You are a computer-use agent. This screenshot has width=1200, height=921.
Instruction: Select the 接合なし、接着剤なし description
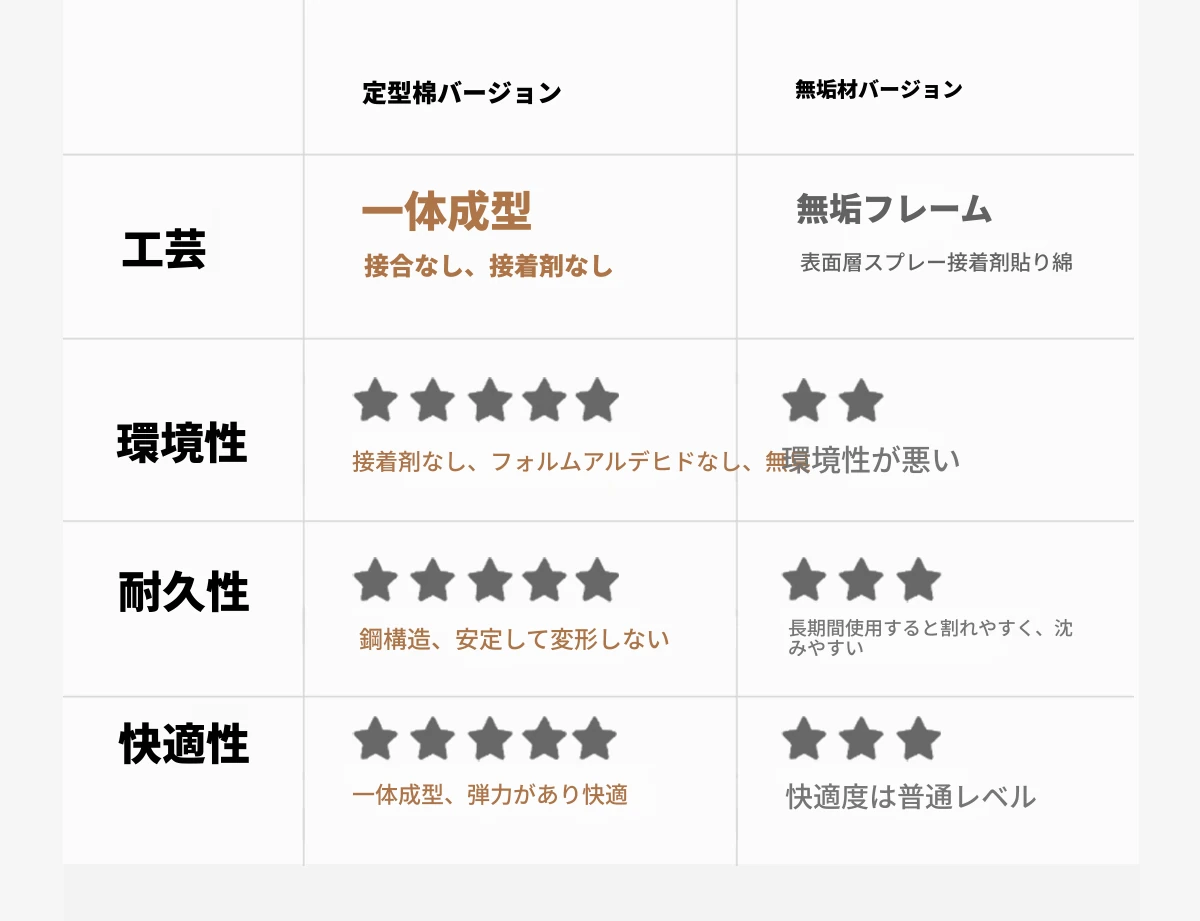(x=489, y=266)
